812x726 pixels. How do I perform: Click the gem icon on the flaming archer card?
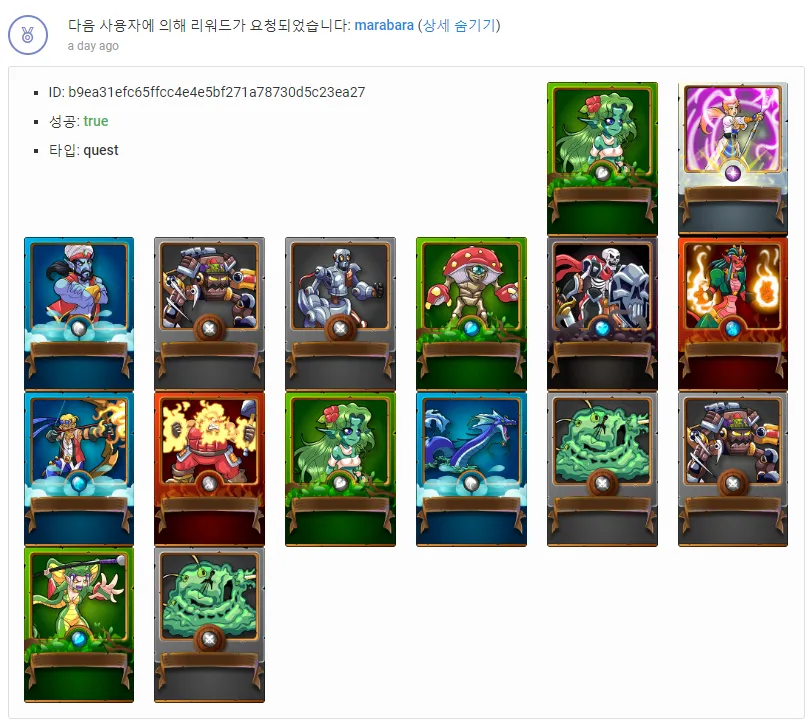coord(79,484)
